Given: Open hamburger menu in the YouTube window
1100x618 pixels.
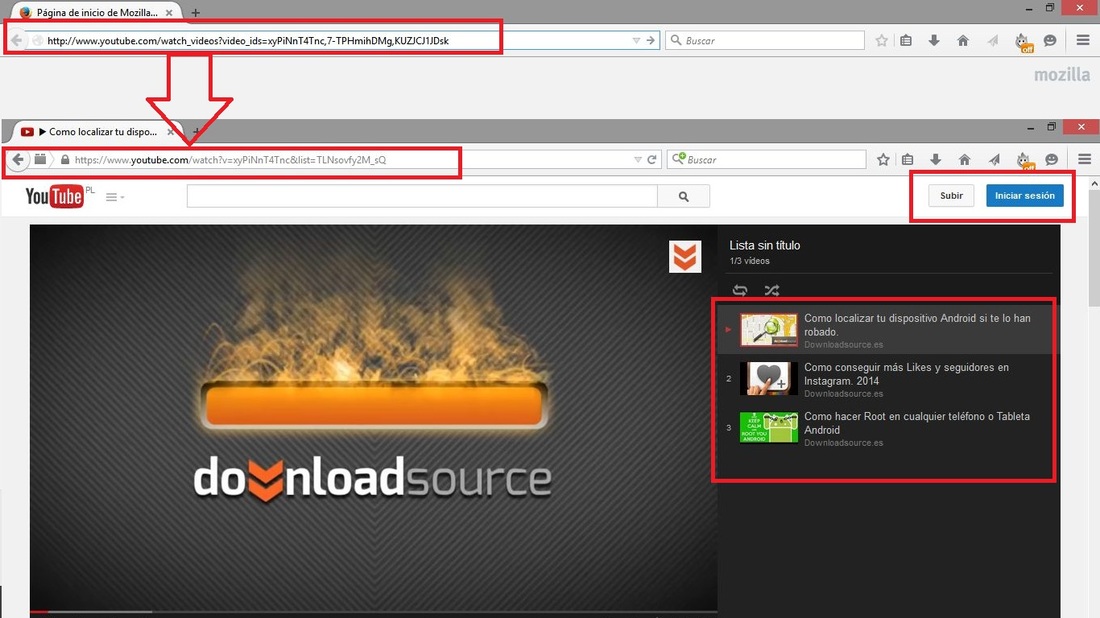Looking at the screenshot, I should (x=1084, y=160).
